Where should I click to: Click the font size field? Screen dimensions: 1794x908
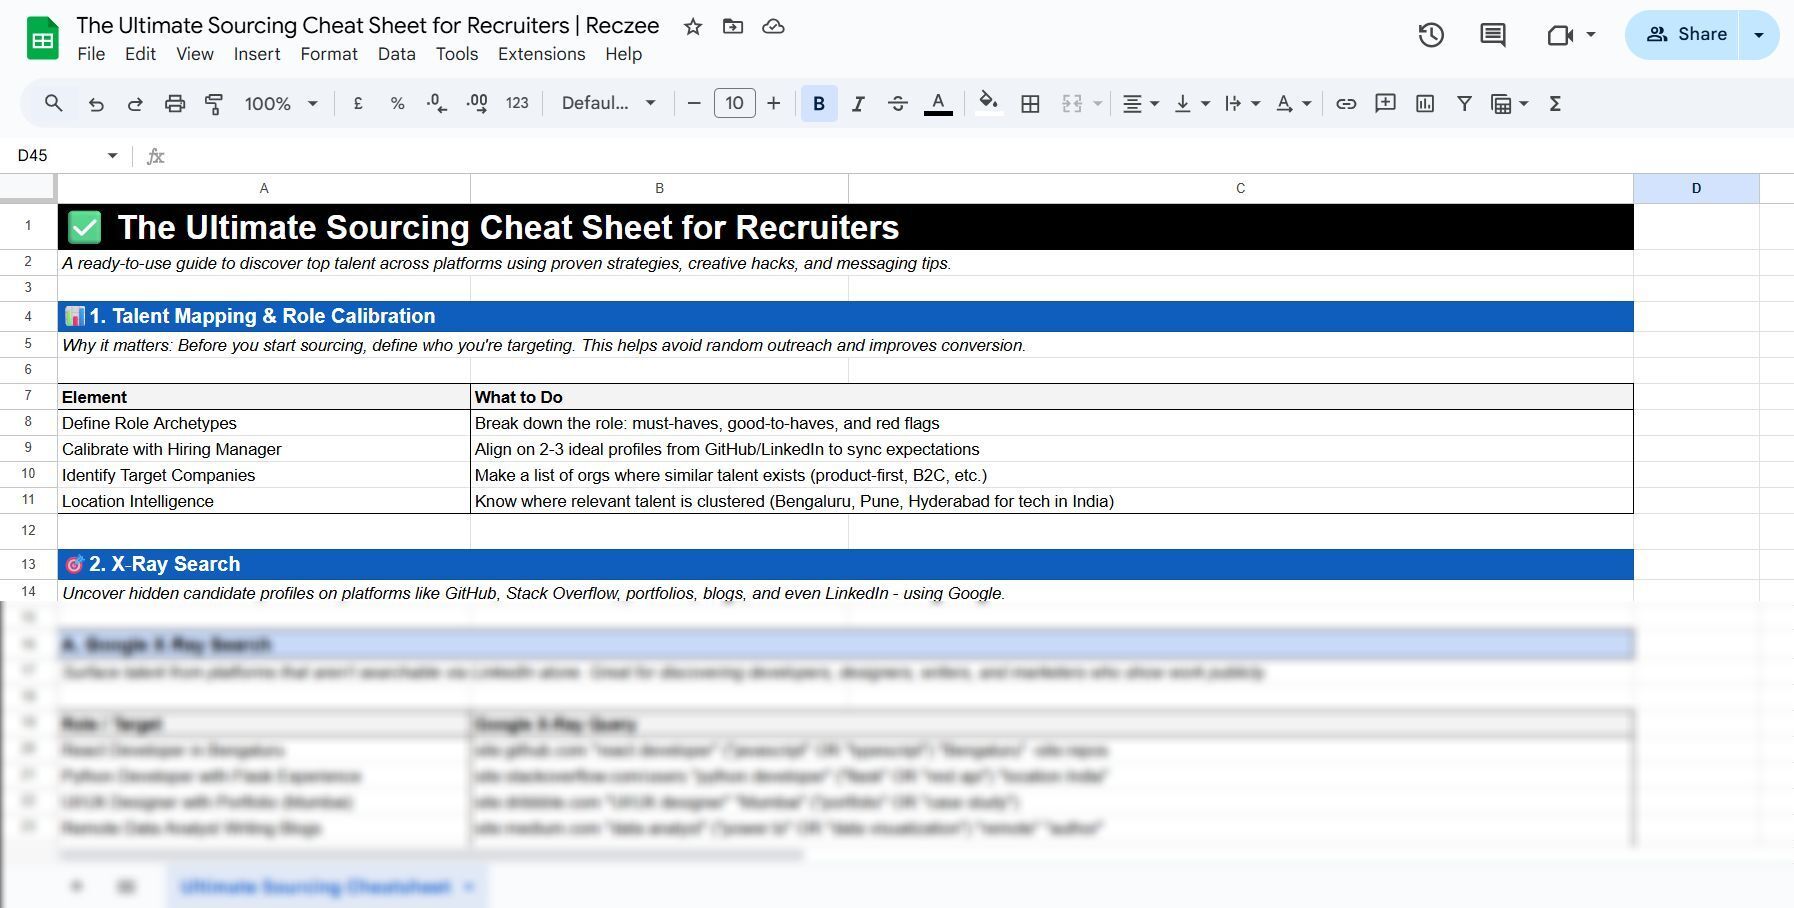pos(734,103)
